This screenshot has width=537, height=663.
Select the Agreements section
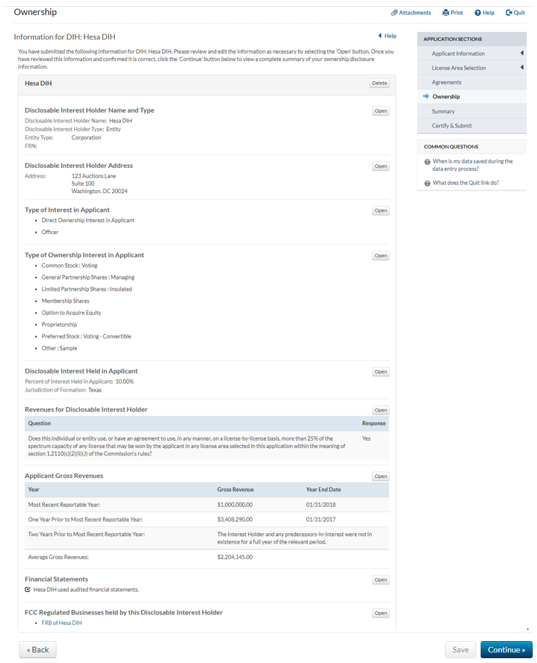point(447,82)
